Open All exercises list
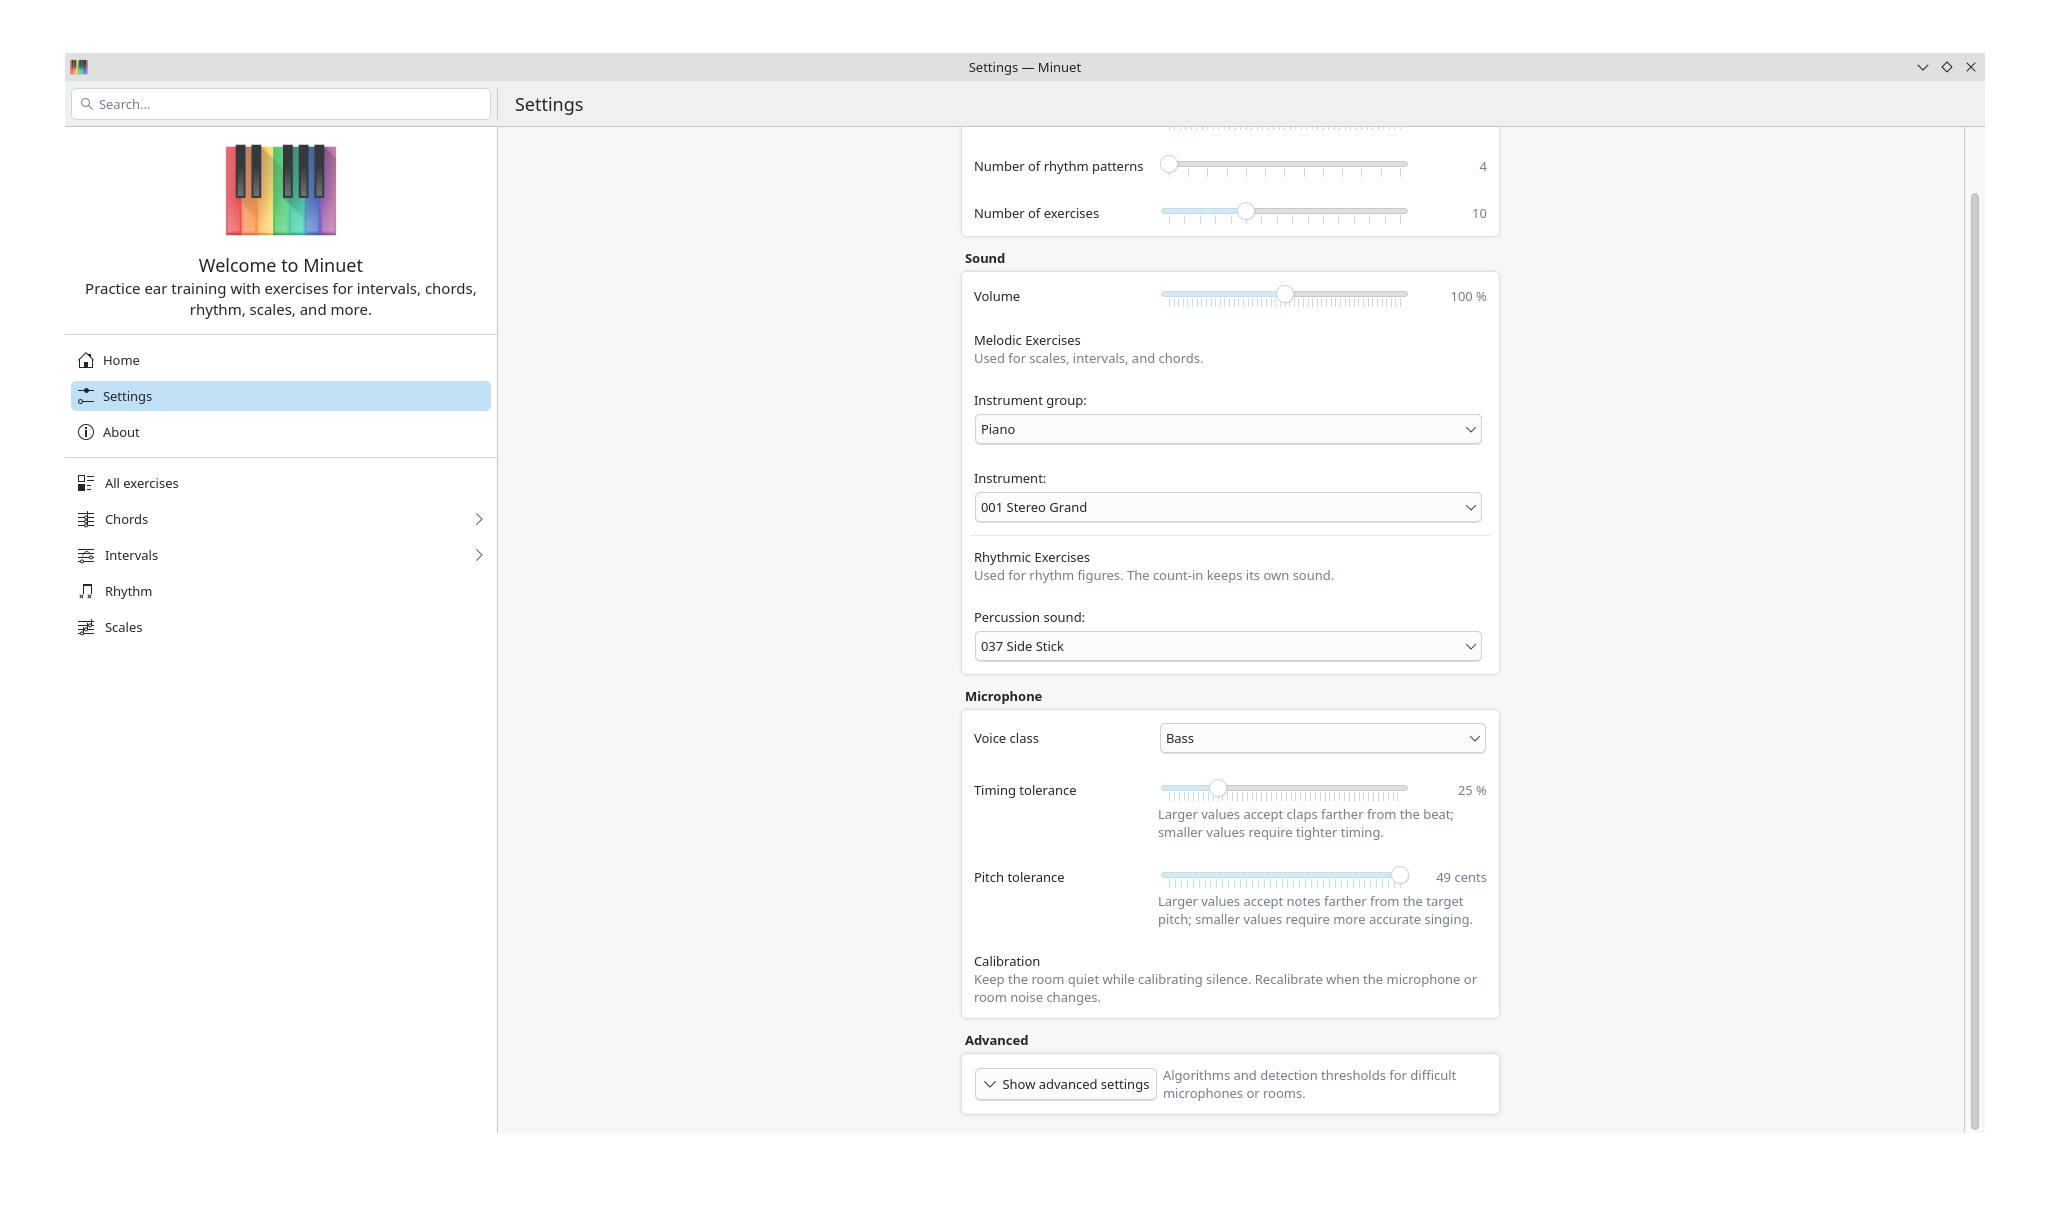This screenshot has height=1210, width=2050. pos(281,483)
